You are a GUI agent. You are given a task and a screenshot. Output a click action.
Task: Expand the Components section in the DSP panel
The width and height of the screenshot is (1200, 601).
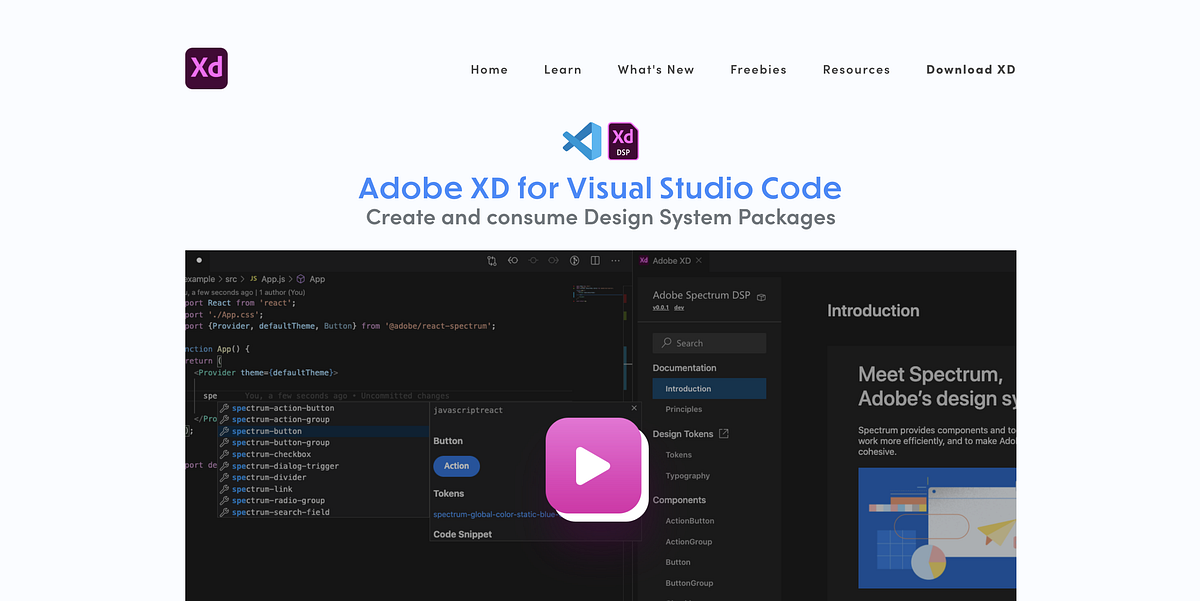[679, 499]
